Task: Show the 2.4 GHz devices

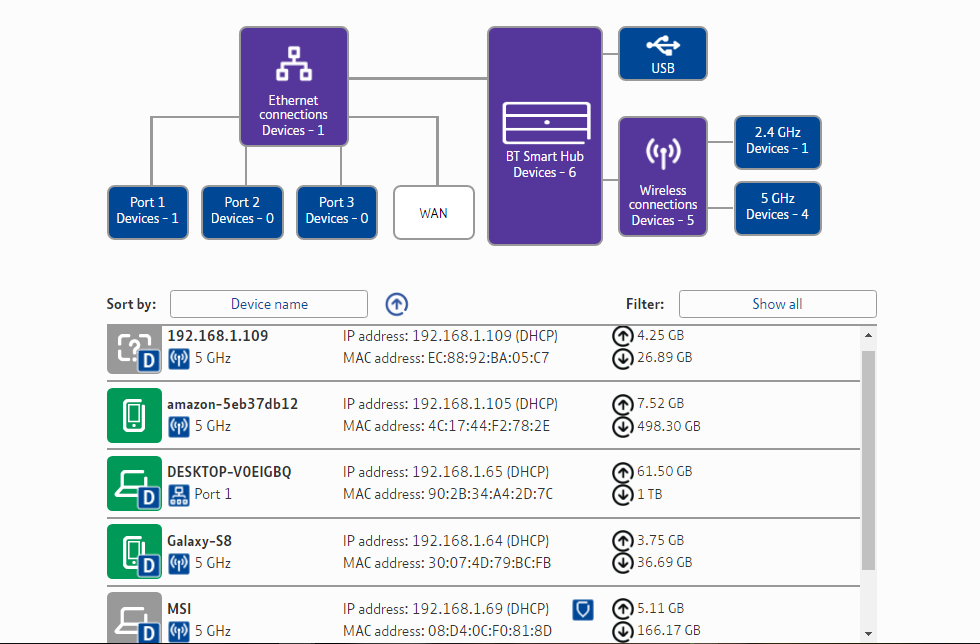Action: pos(777,141)
